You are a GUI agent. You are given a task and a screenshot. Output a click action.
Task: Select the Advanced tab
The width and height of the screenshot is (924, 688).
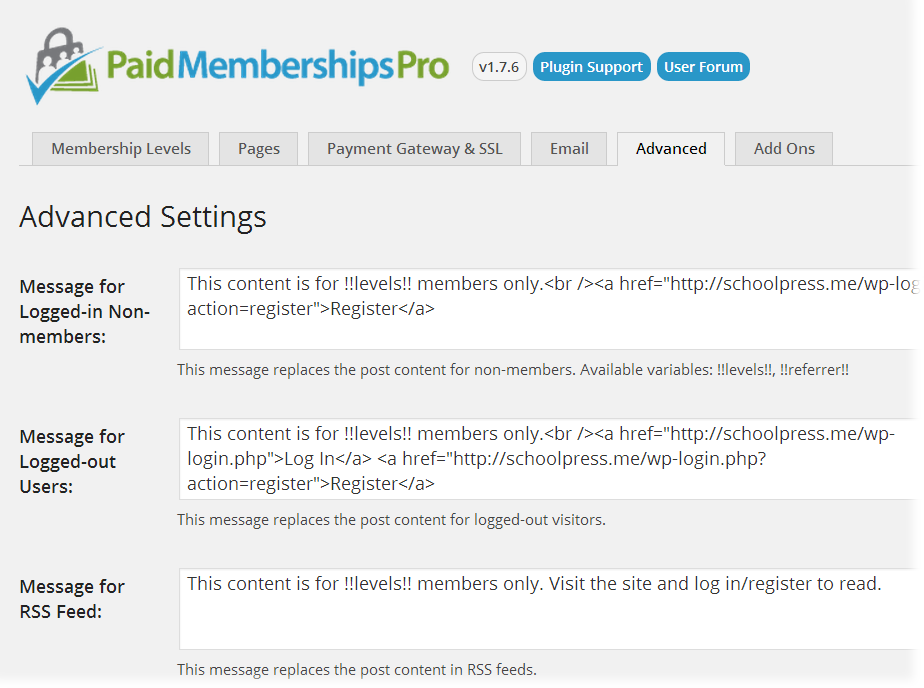pos(671,148)
